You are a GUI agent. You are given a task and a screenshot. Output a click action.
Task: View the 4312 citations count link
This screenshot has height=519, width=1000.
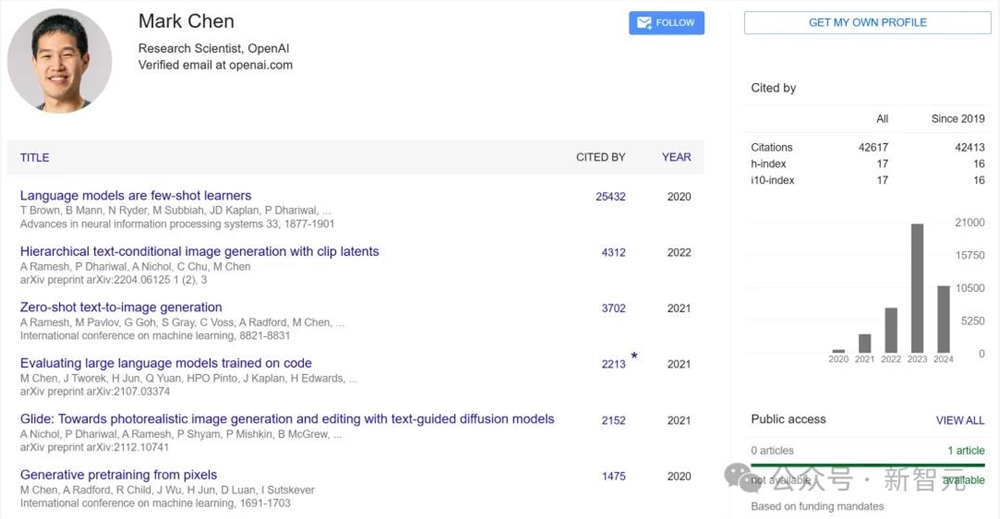613,253
